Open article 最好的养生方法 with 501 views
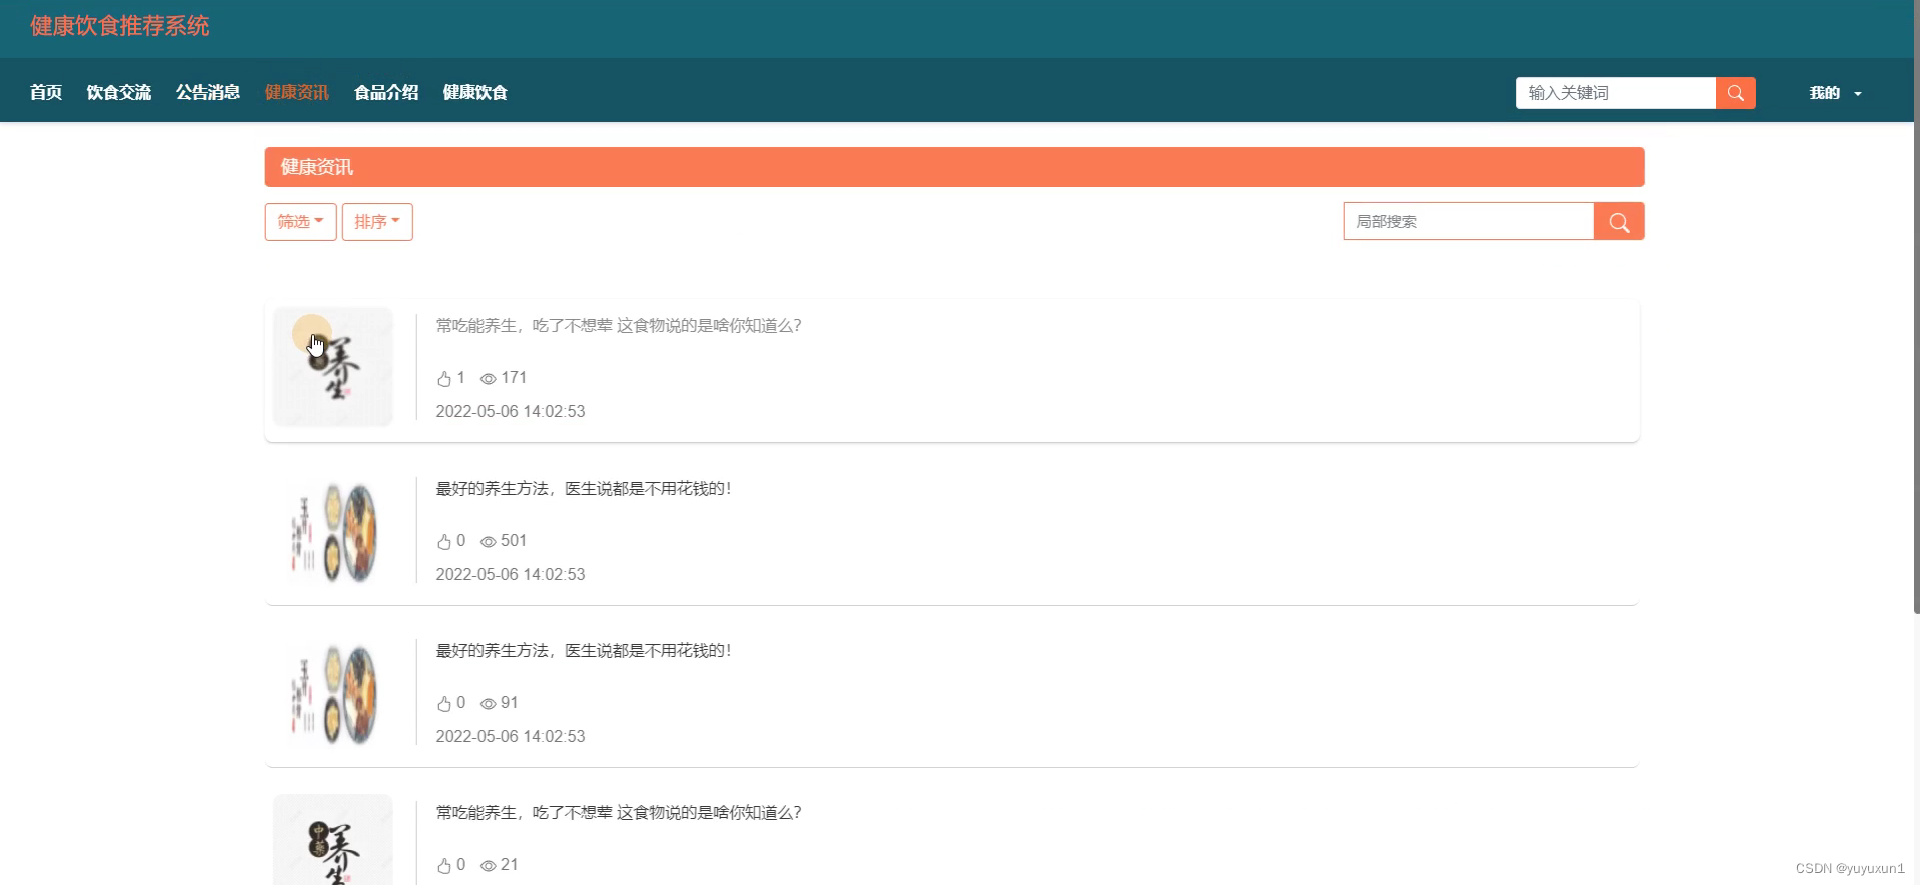Screen dimensions: 1920x885 [583, 489]
